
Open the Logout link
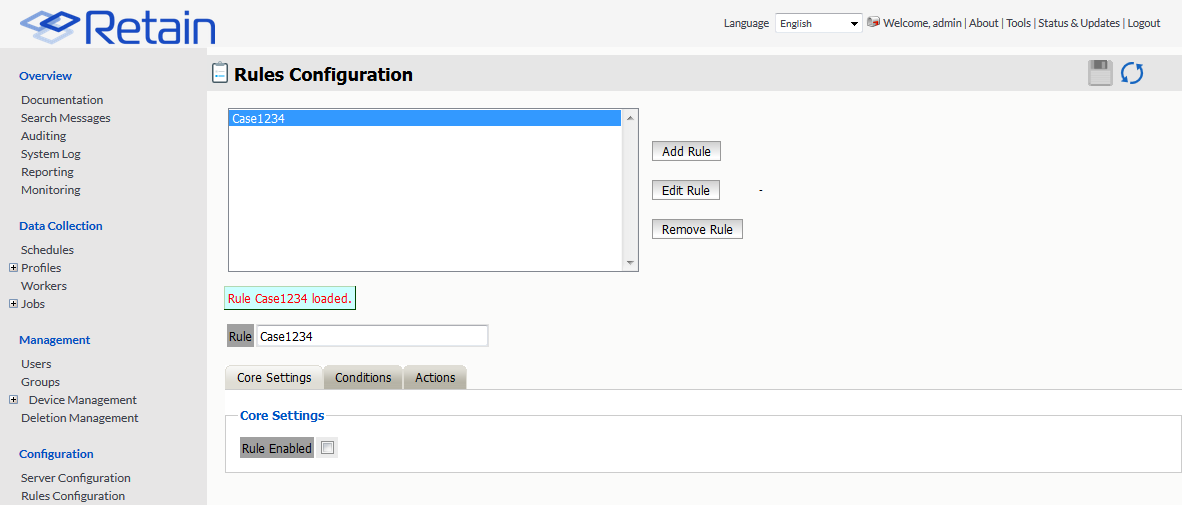coord(1144,23)
